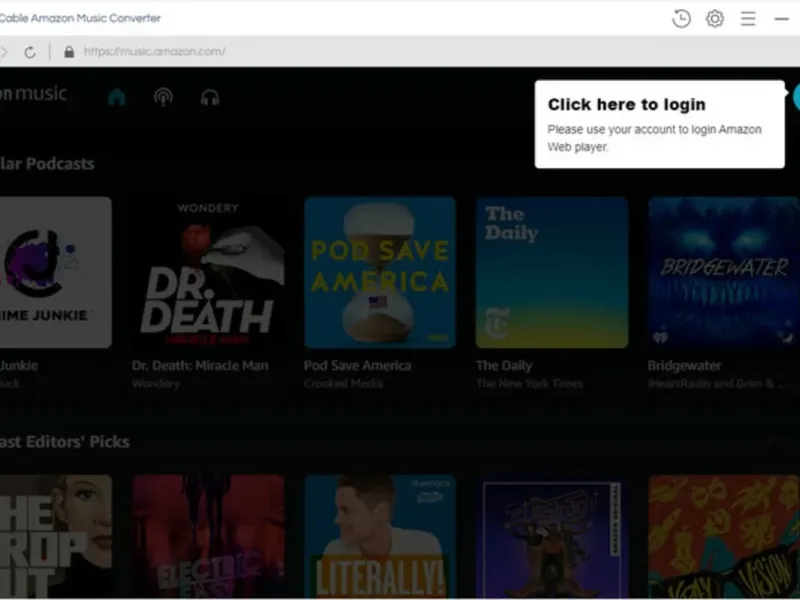Click the 'Click here to login' heading
The image size is (800, 600).
pyautogui.click(x=627, y=105)
